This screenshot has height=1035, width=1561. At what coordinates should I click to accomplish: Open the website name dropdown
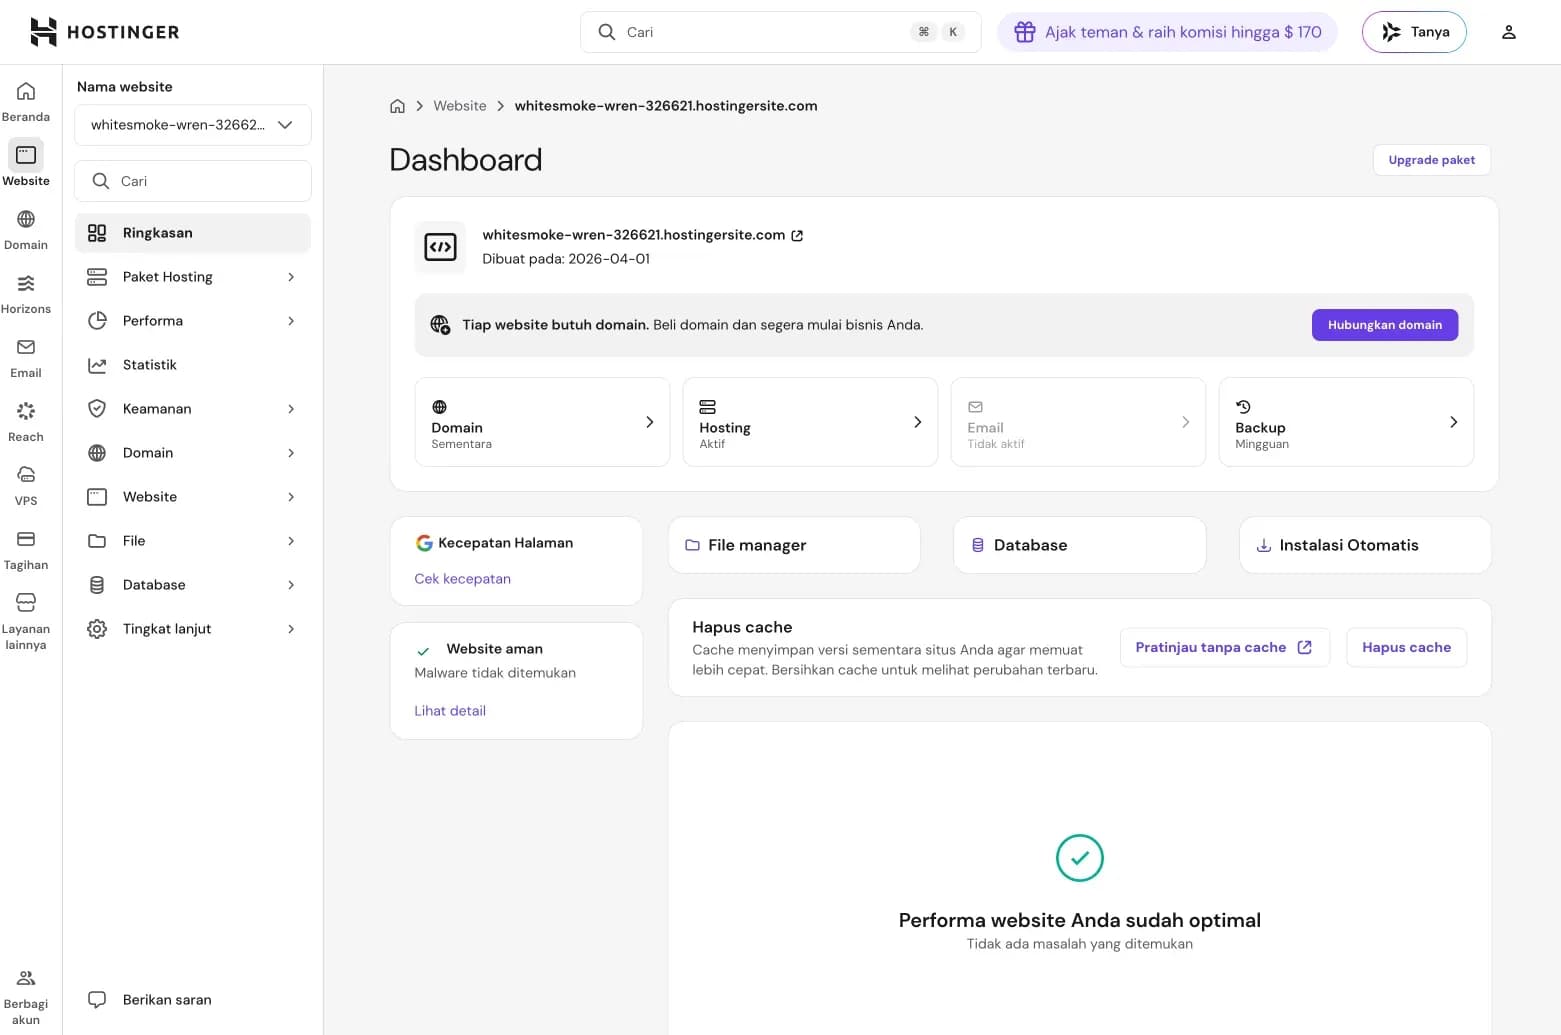(192, 125)
